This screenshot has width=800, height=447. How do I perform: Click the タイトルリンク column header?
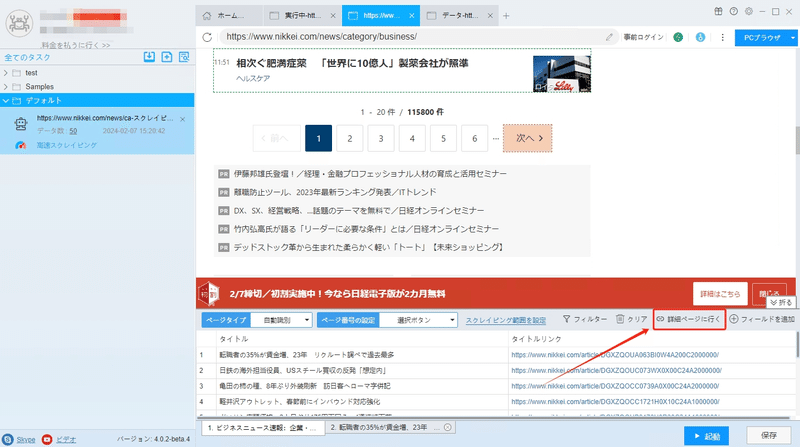click(536, 339)
